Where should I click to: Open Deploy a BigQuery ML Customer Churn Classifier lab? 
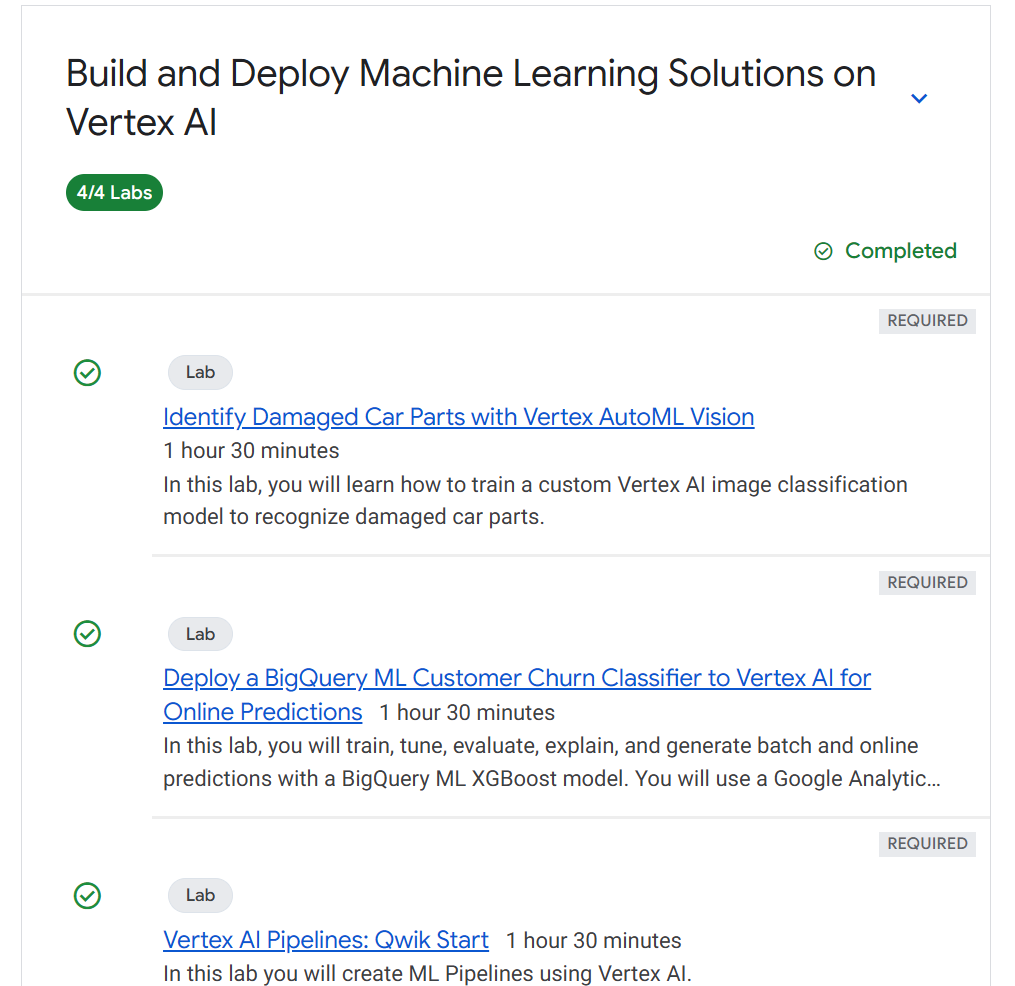coord(517,695)
